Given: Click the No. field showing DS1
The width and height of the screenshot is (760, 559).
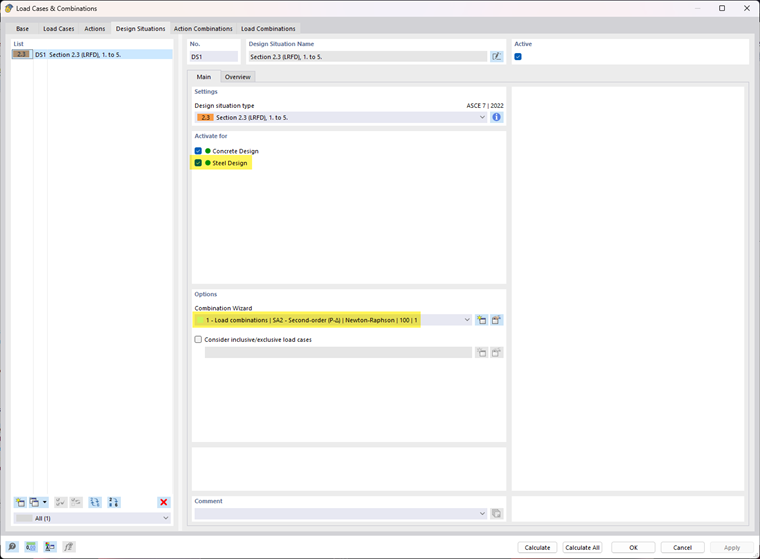Looking at the screenshot, I should 214,57.
